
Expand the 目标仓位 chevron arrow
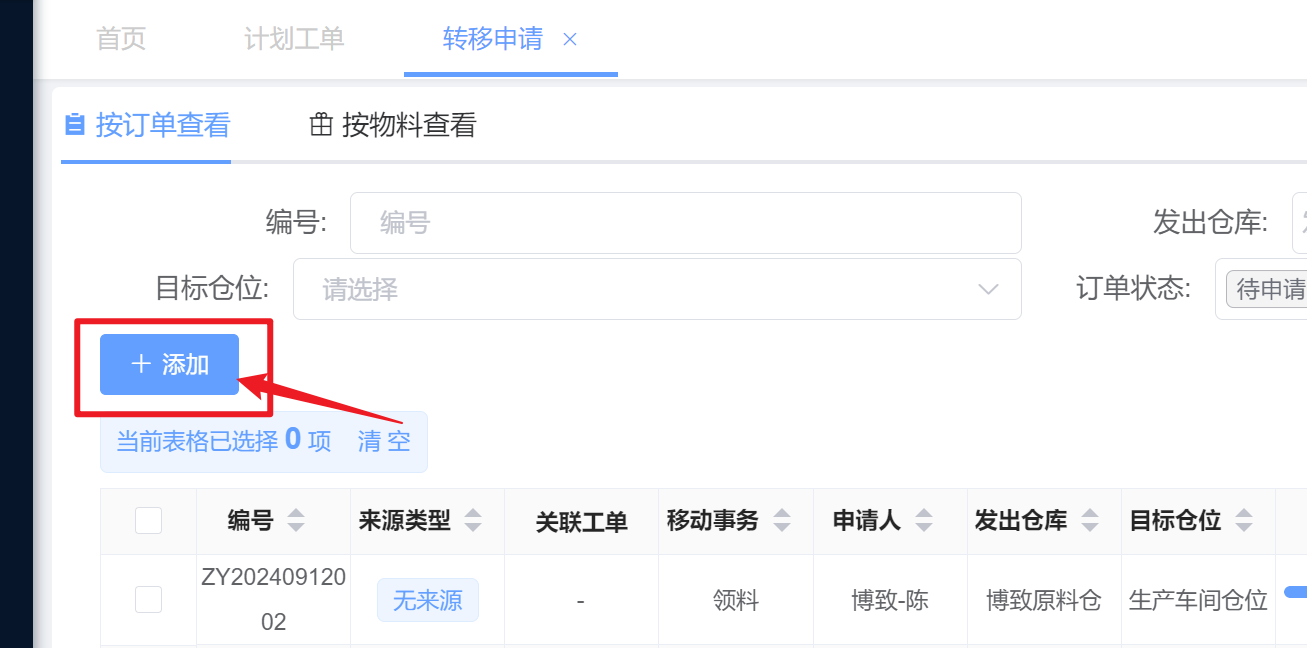point(988,290)
